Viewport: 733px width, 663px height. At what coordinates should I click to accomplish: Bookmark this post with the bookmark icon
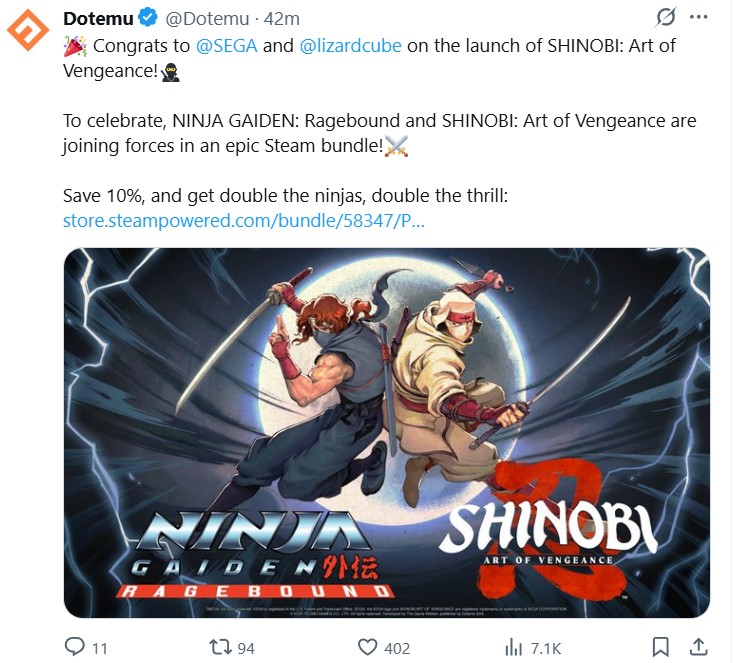[660, 648]
